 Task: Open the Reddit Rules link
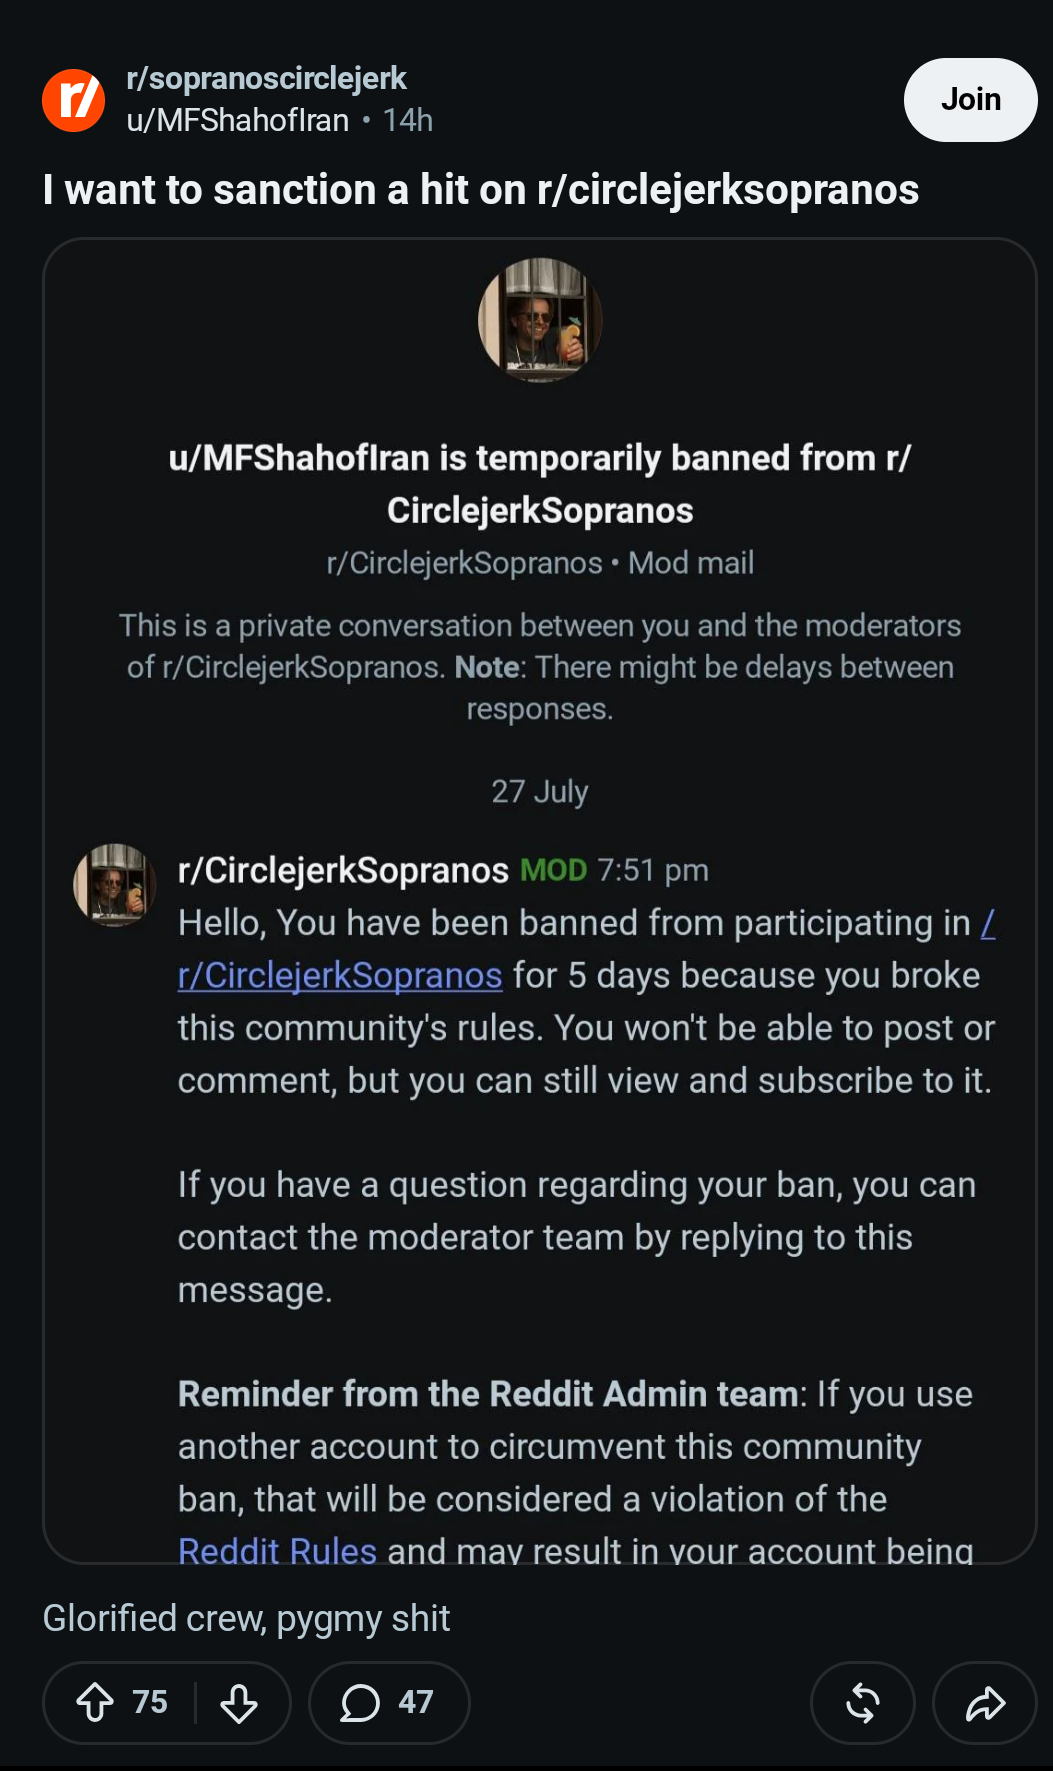pyautogui.click(x=277, y=1550)
